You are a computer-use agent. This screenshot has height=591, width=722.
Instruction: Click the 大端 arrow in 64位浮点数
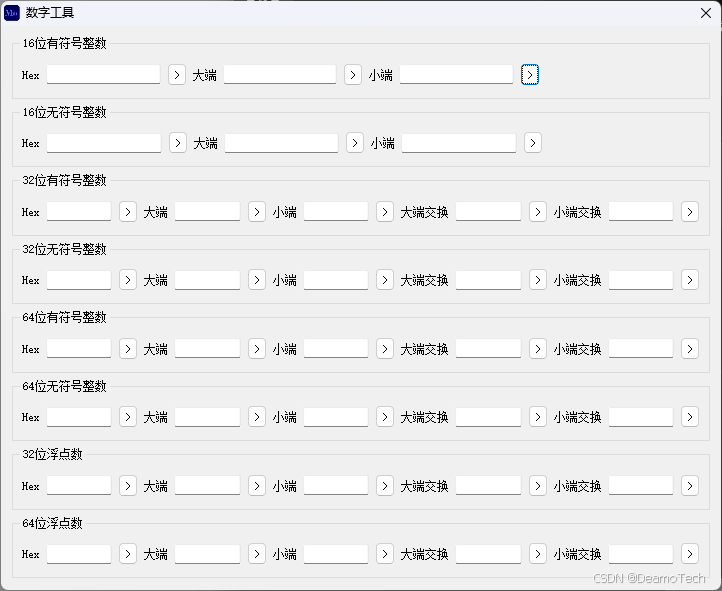click(257, 554)
